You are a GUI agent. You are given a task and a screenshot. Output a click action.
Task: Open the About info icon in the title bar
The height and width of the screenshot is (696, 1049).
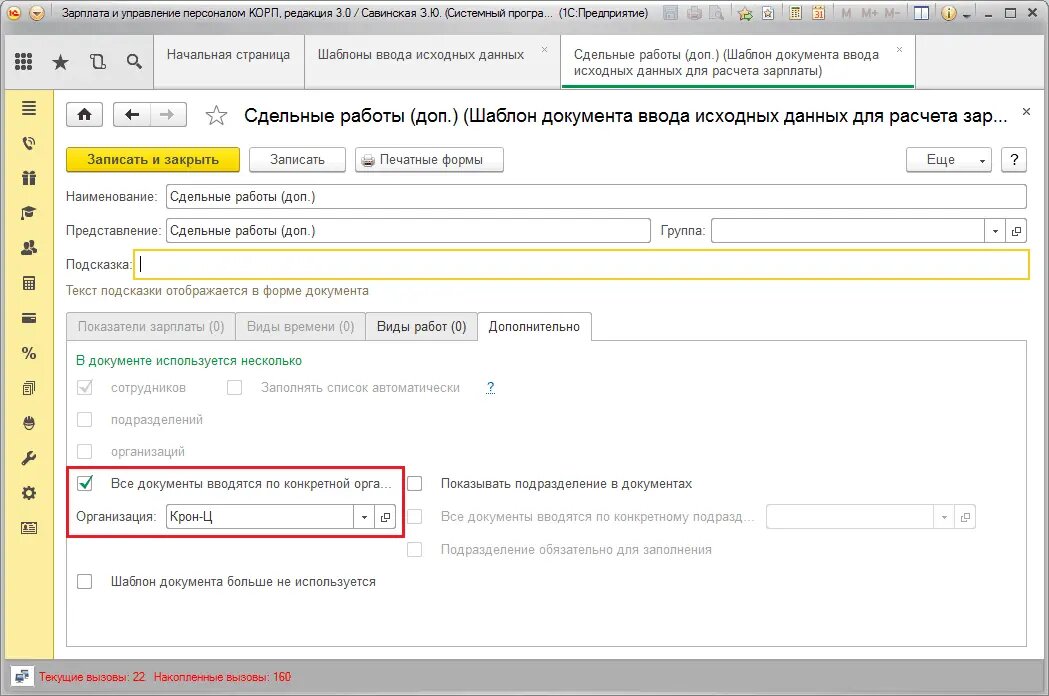pyautogui.click(x=948, y=13)
